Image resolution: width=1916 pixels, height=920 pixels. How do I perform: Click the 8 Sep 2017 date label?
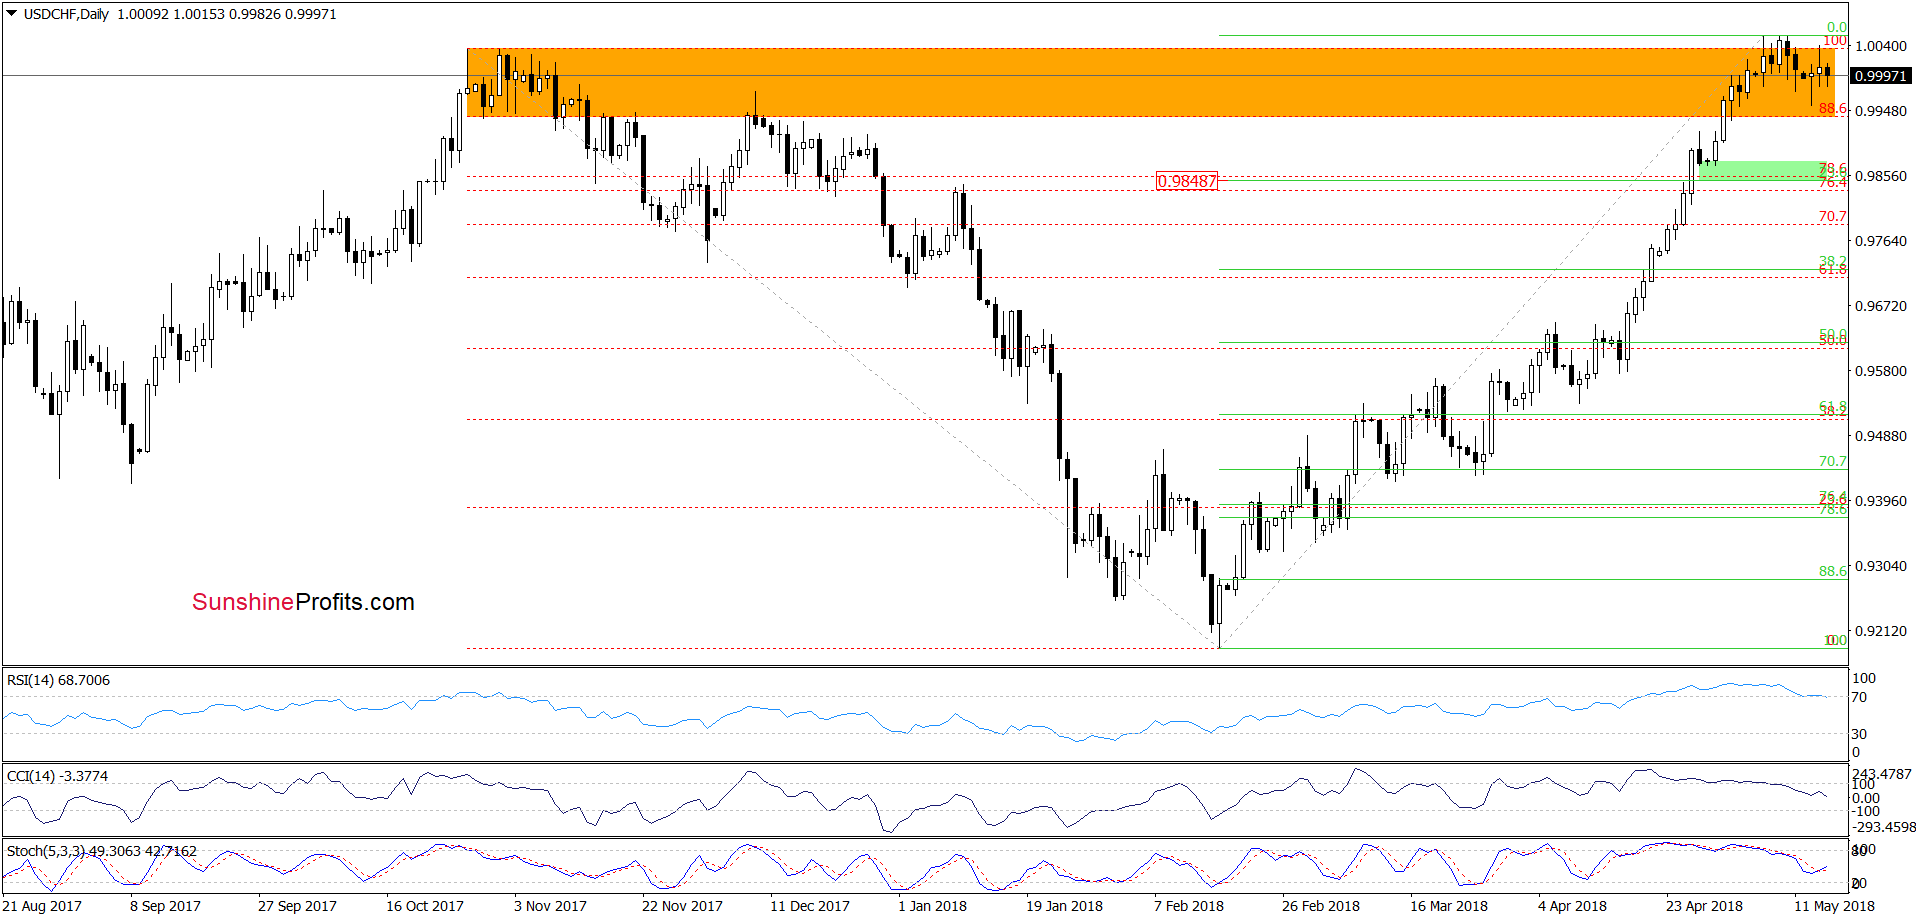pyautogui.click(x=165, y=906)
